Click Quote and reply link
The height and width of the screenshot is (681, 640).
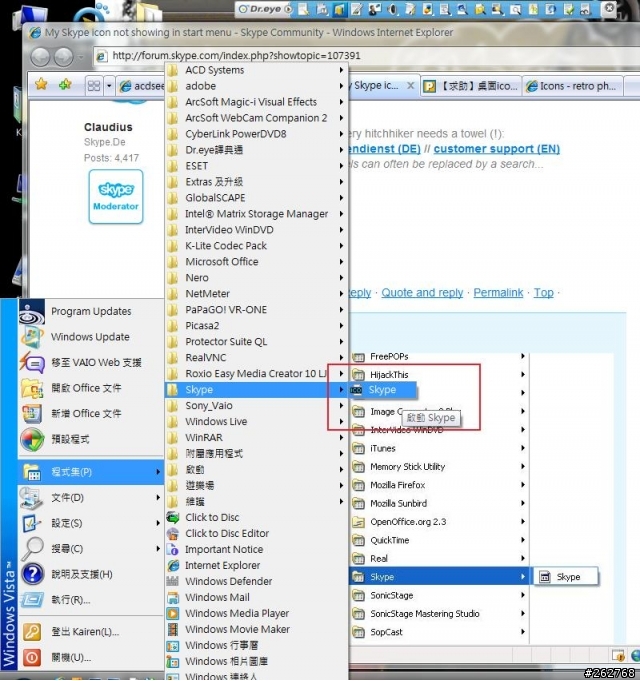point(422,293)
